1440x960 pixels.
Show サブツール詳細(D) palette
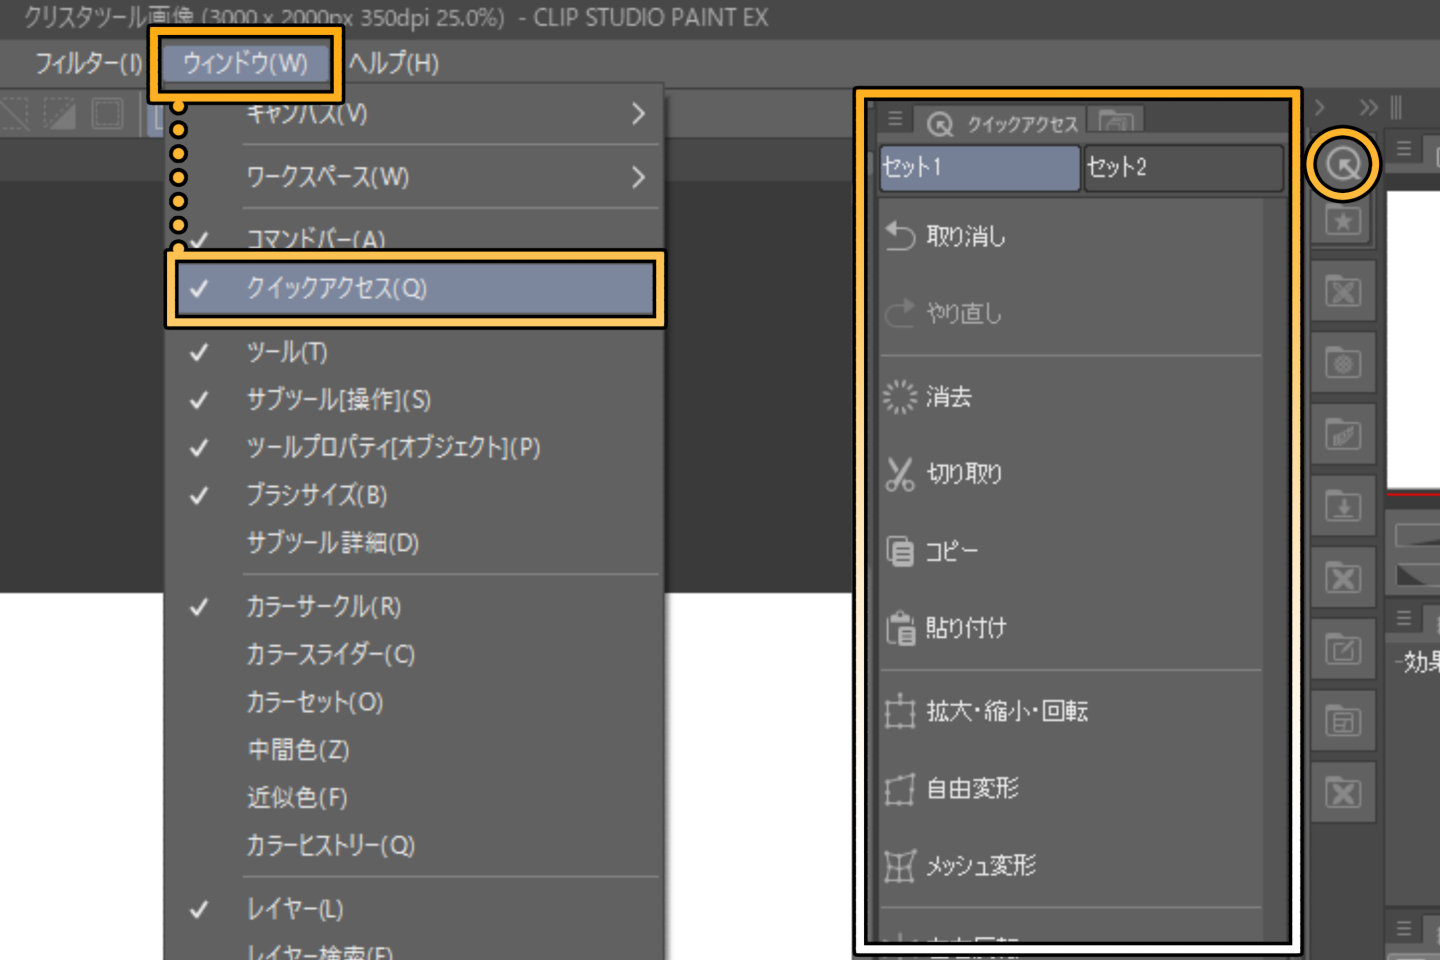coord(414,543)
